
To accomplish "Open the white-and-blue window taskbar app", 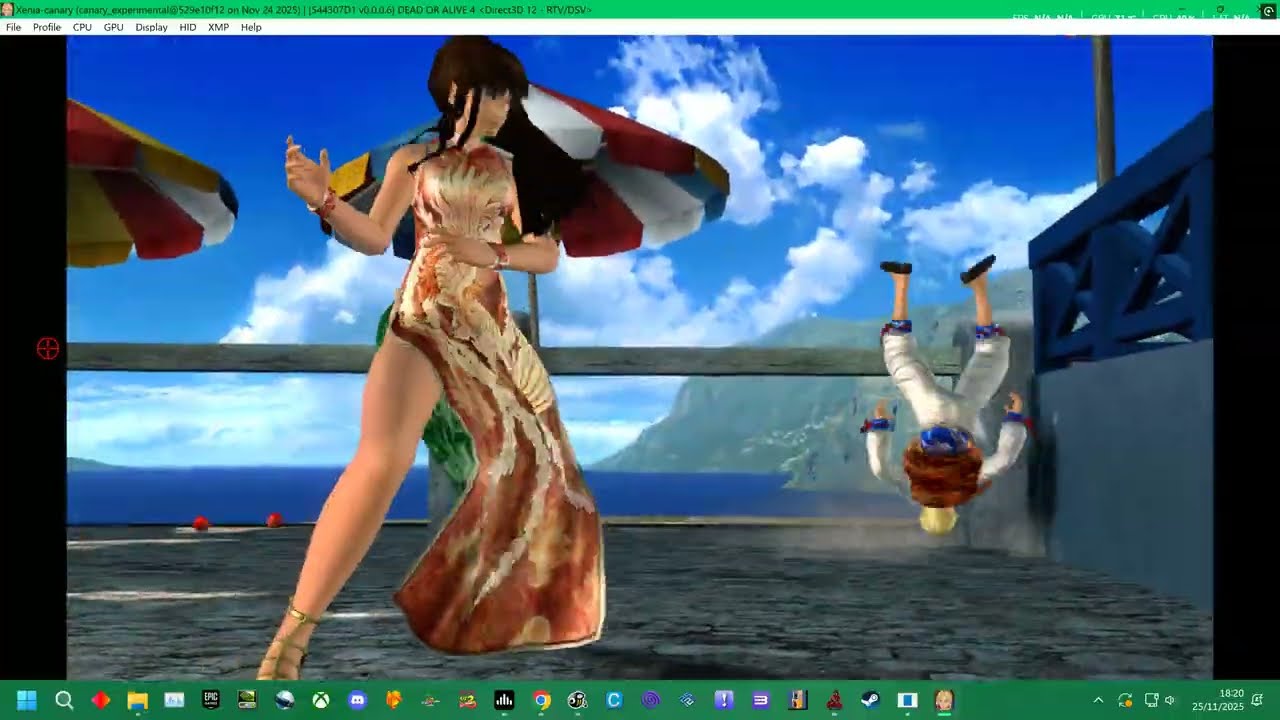I will click(907, 700).
